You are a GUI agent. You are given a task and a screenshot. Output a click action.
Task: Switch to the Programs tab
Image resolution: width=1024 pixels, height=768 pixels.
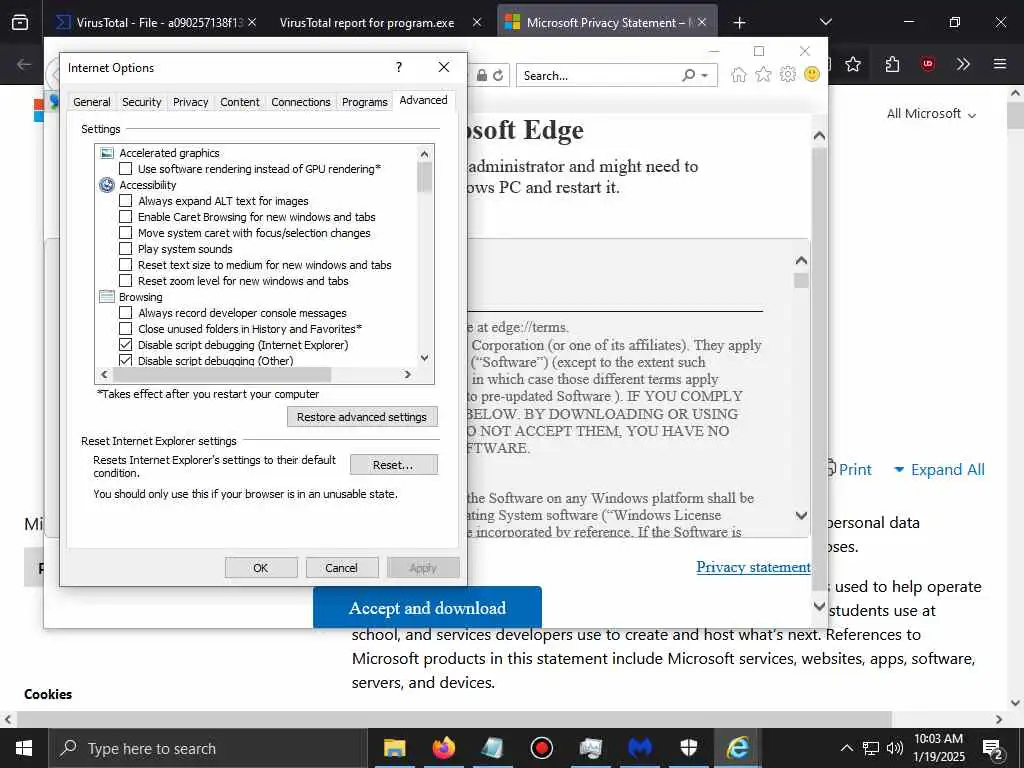(364, 102)
